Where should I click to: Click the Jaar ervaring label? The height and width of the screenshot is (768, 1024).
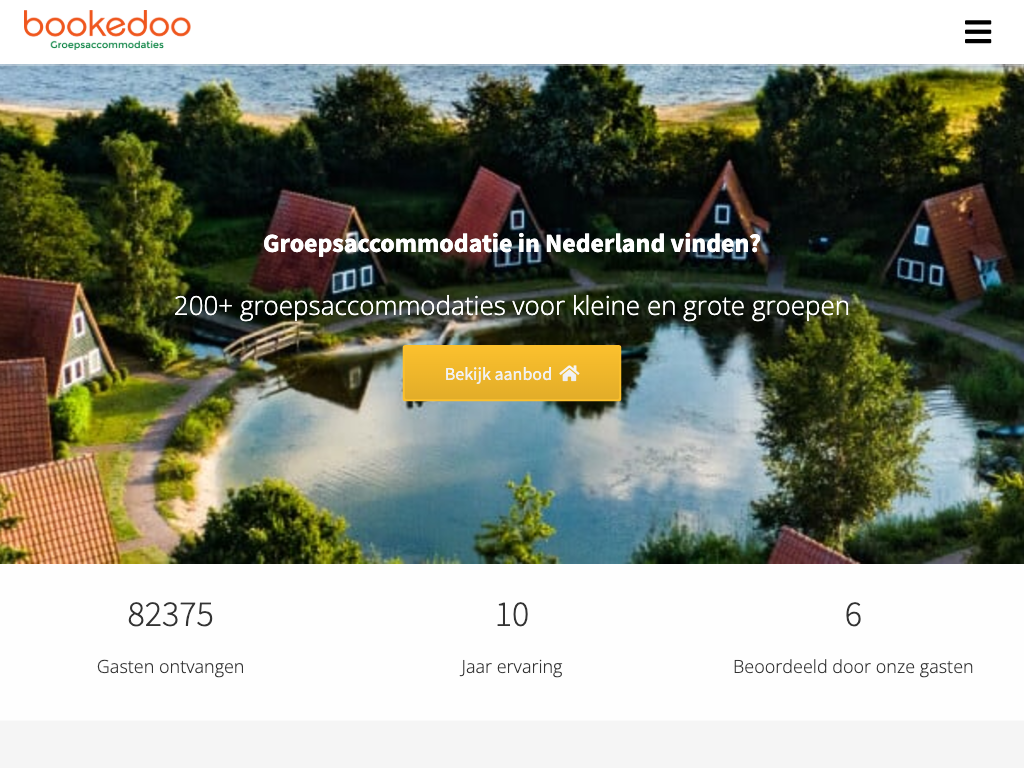click(511, 667)
